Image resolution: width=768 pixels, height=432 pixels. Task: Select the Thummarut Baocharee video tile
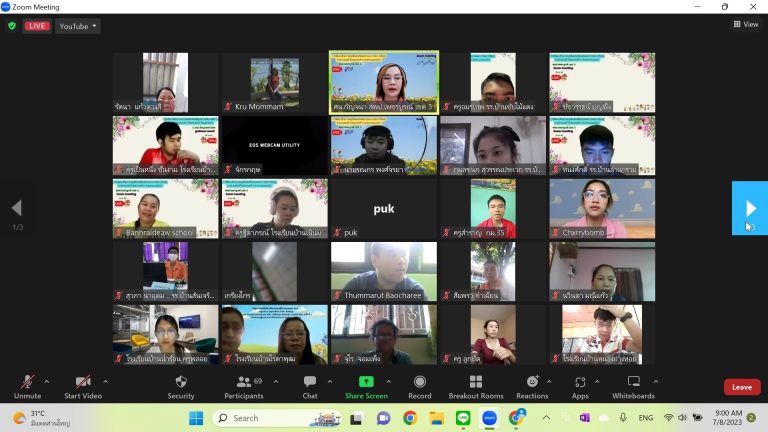(384, 270)
